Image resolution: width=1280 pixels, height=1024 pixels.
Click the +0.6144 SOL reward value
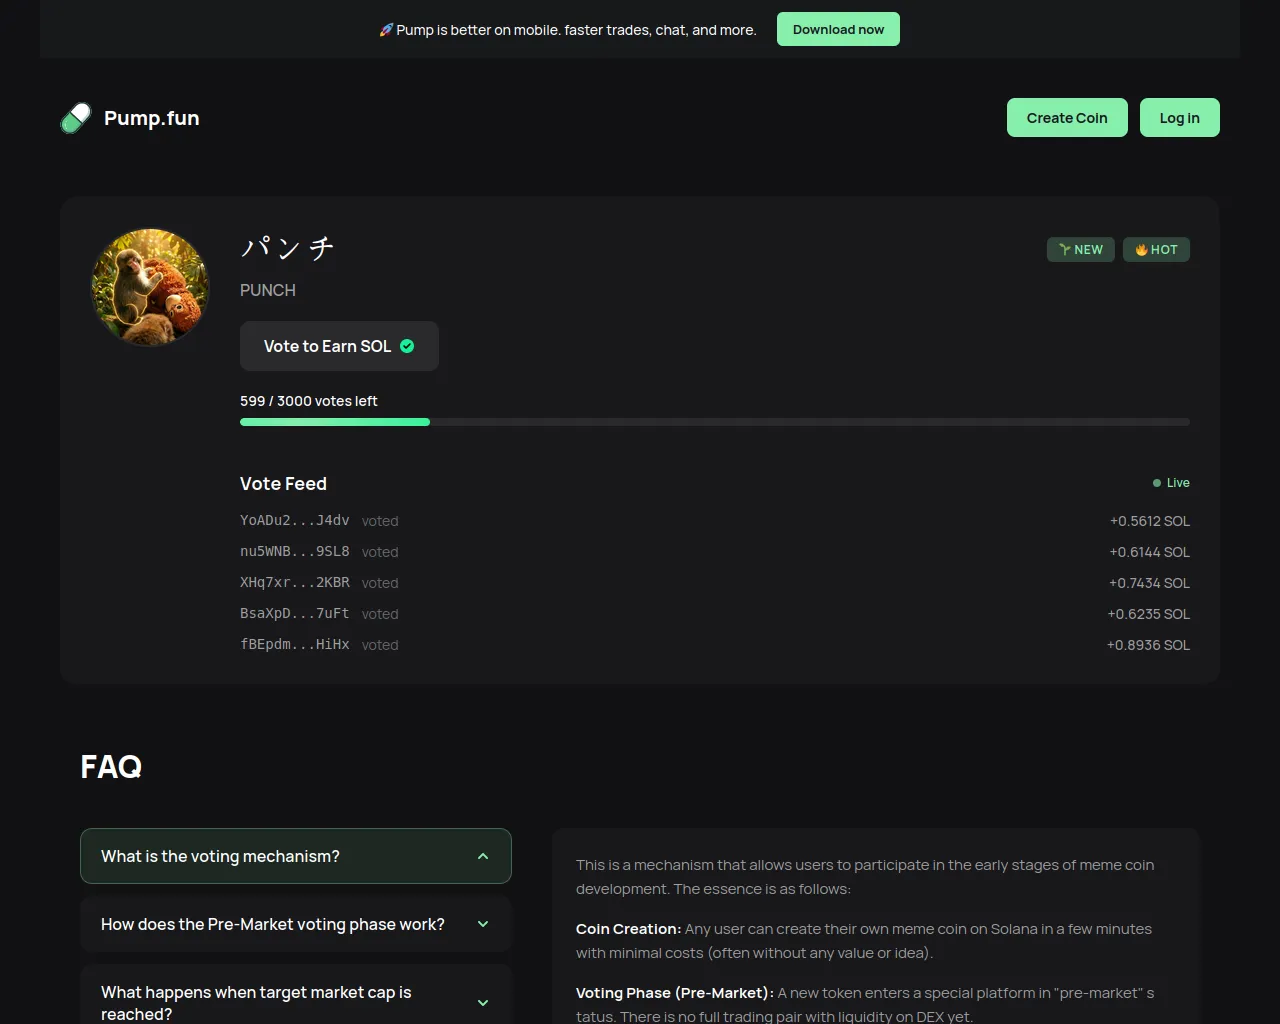[x=1150, y=552]
